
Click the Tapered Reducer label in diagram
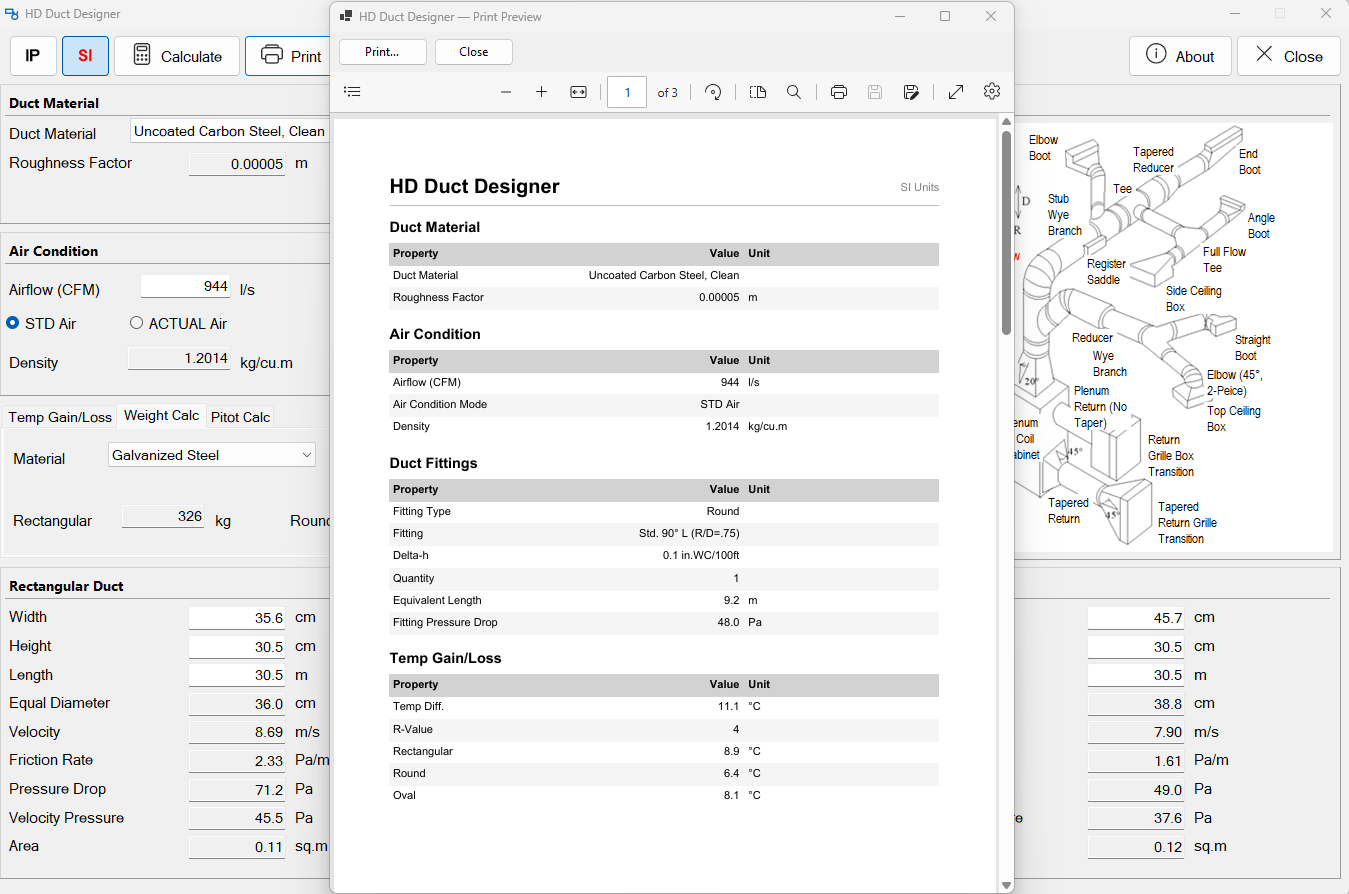(x=1153, y=160)
